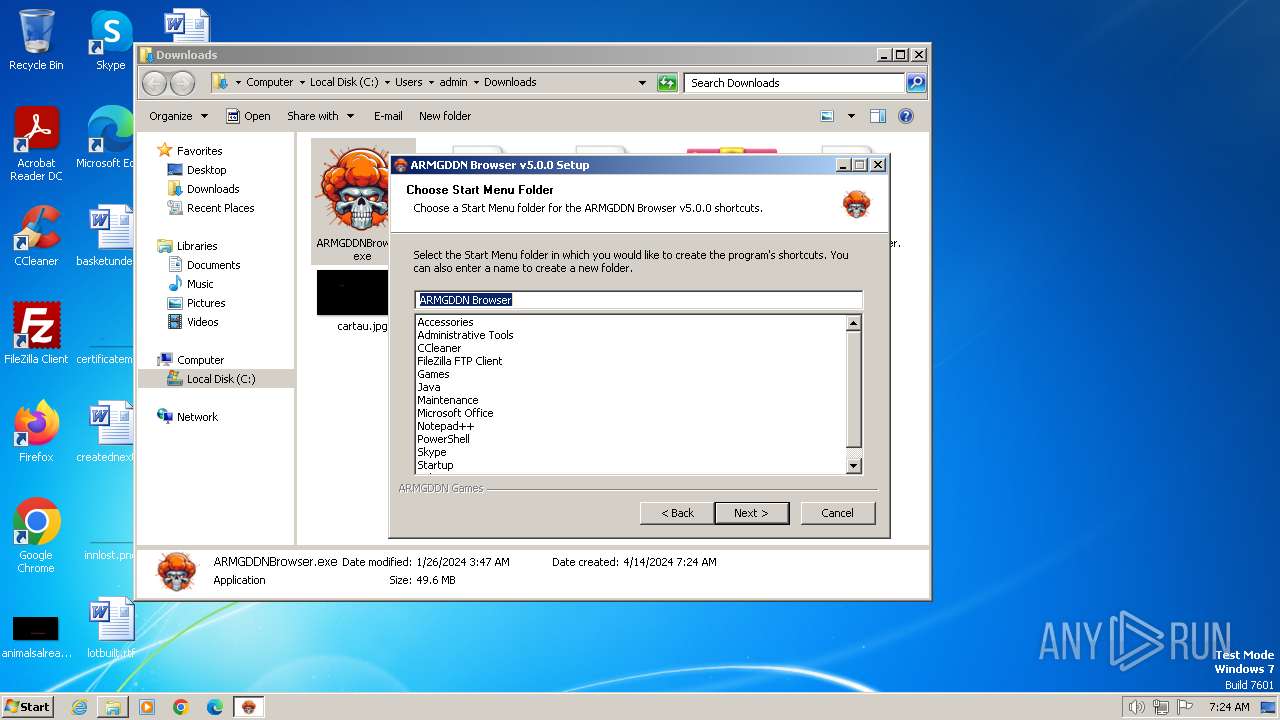This screenshot has width=1280, height=720.
Task: Select Startup in the folder list
Action: point(435,465)
